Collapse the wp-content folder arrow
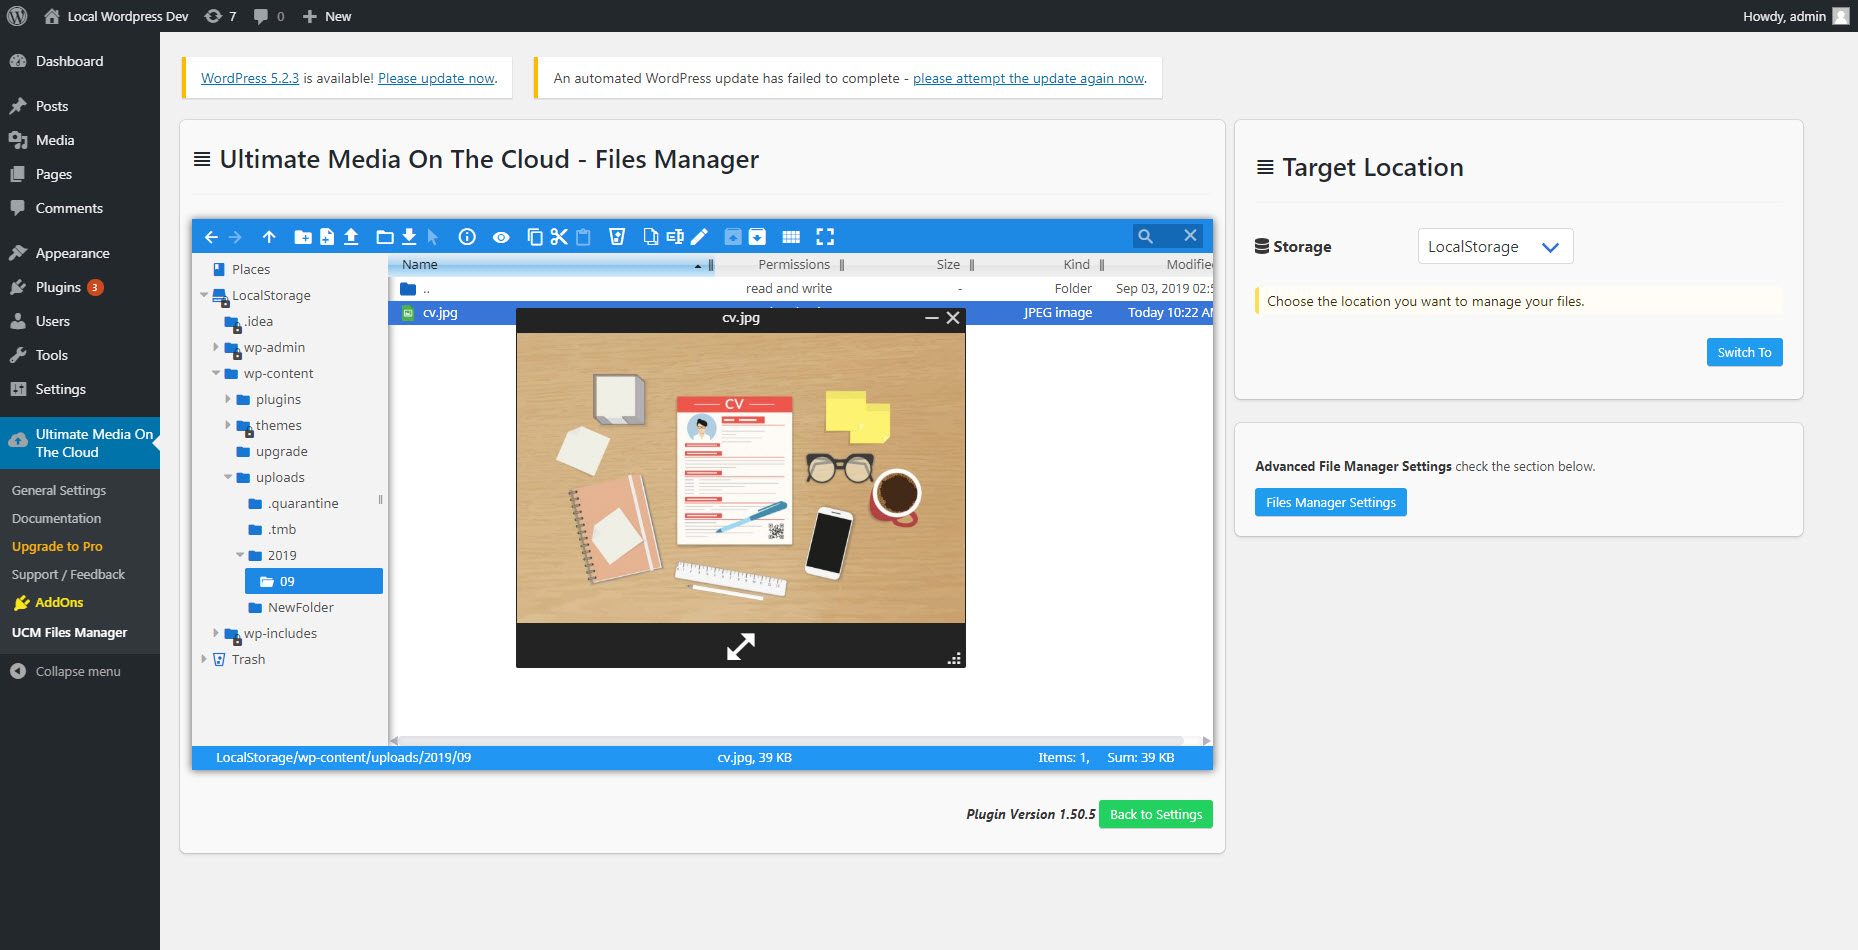1858x950 pixels. [216, 373]
